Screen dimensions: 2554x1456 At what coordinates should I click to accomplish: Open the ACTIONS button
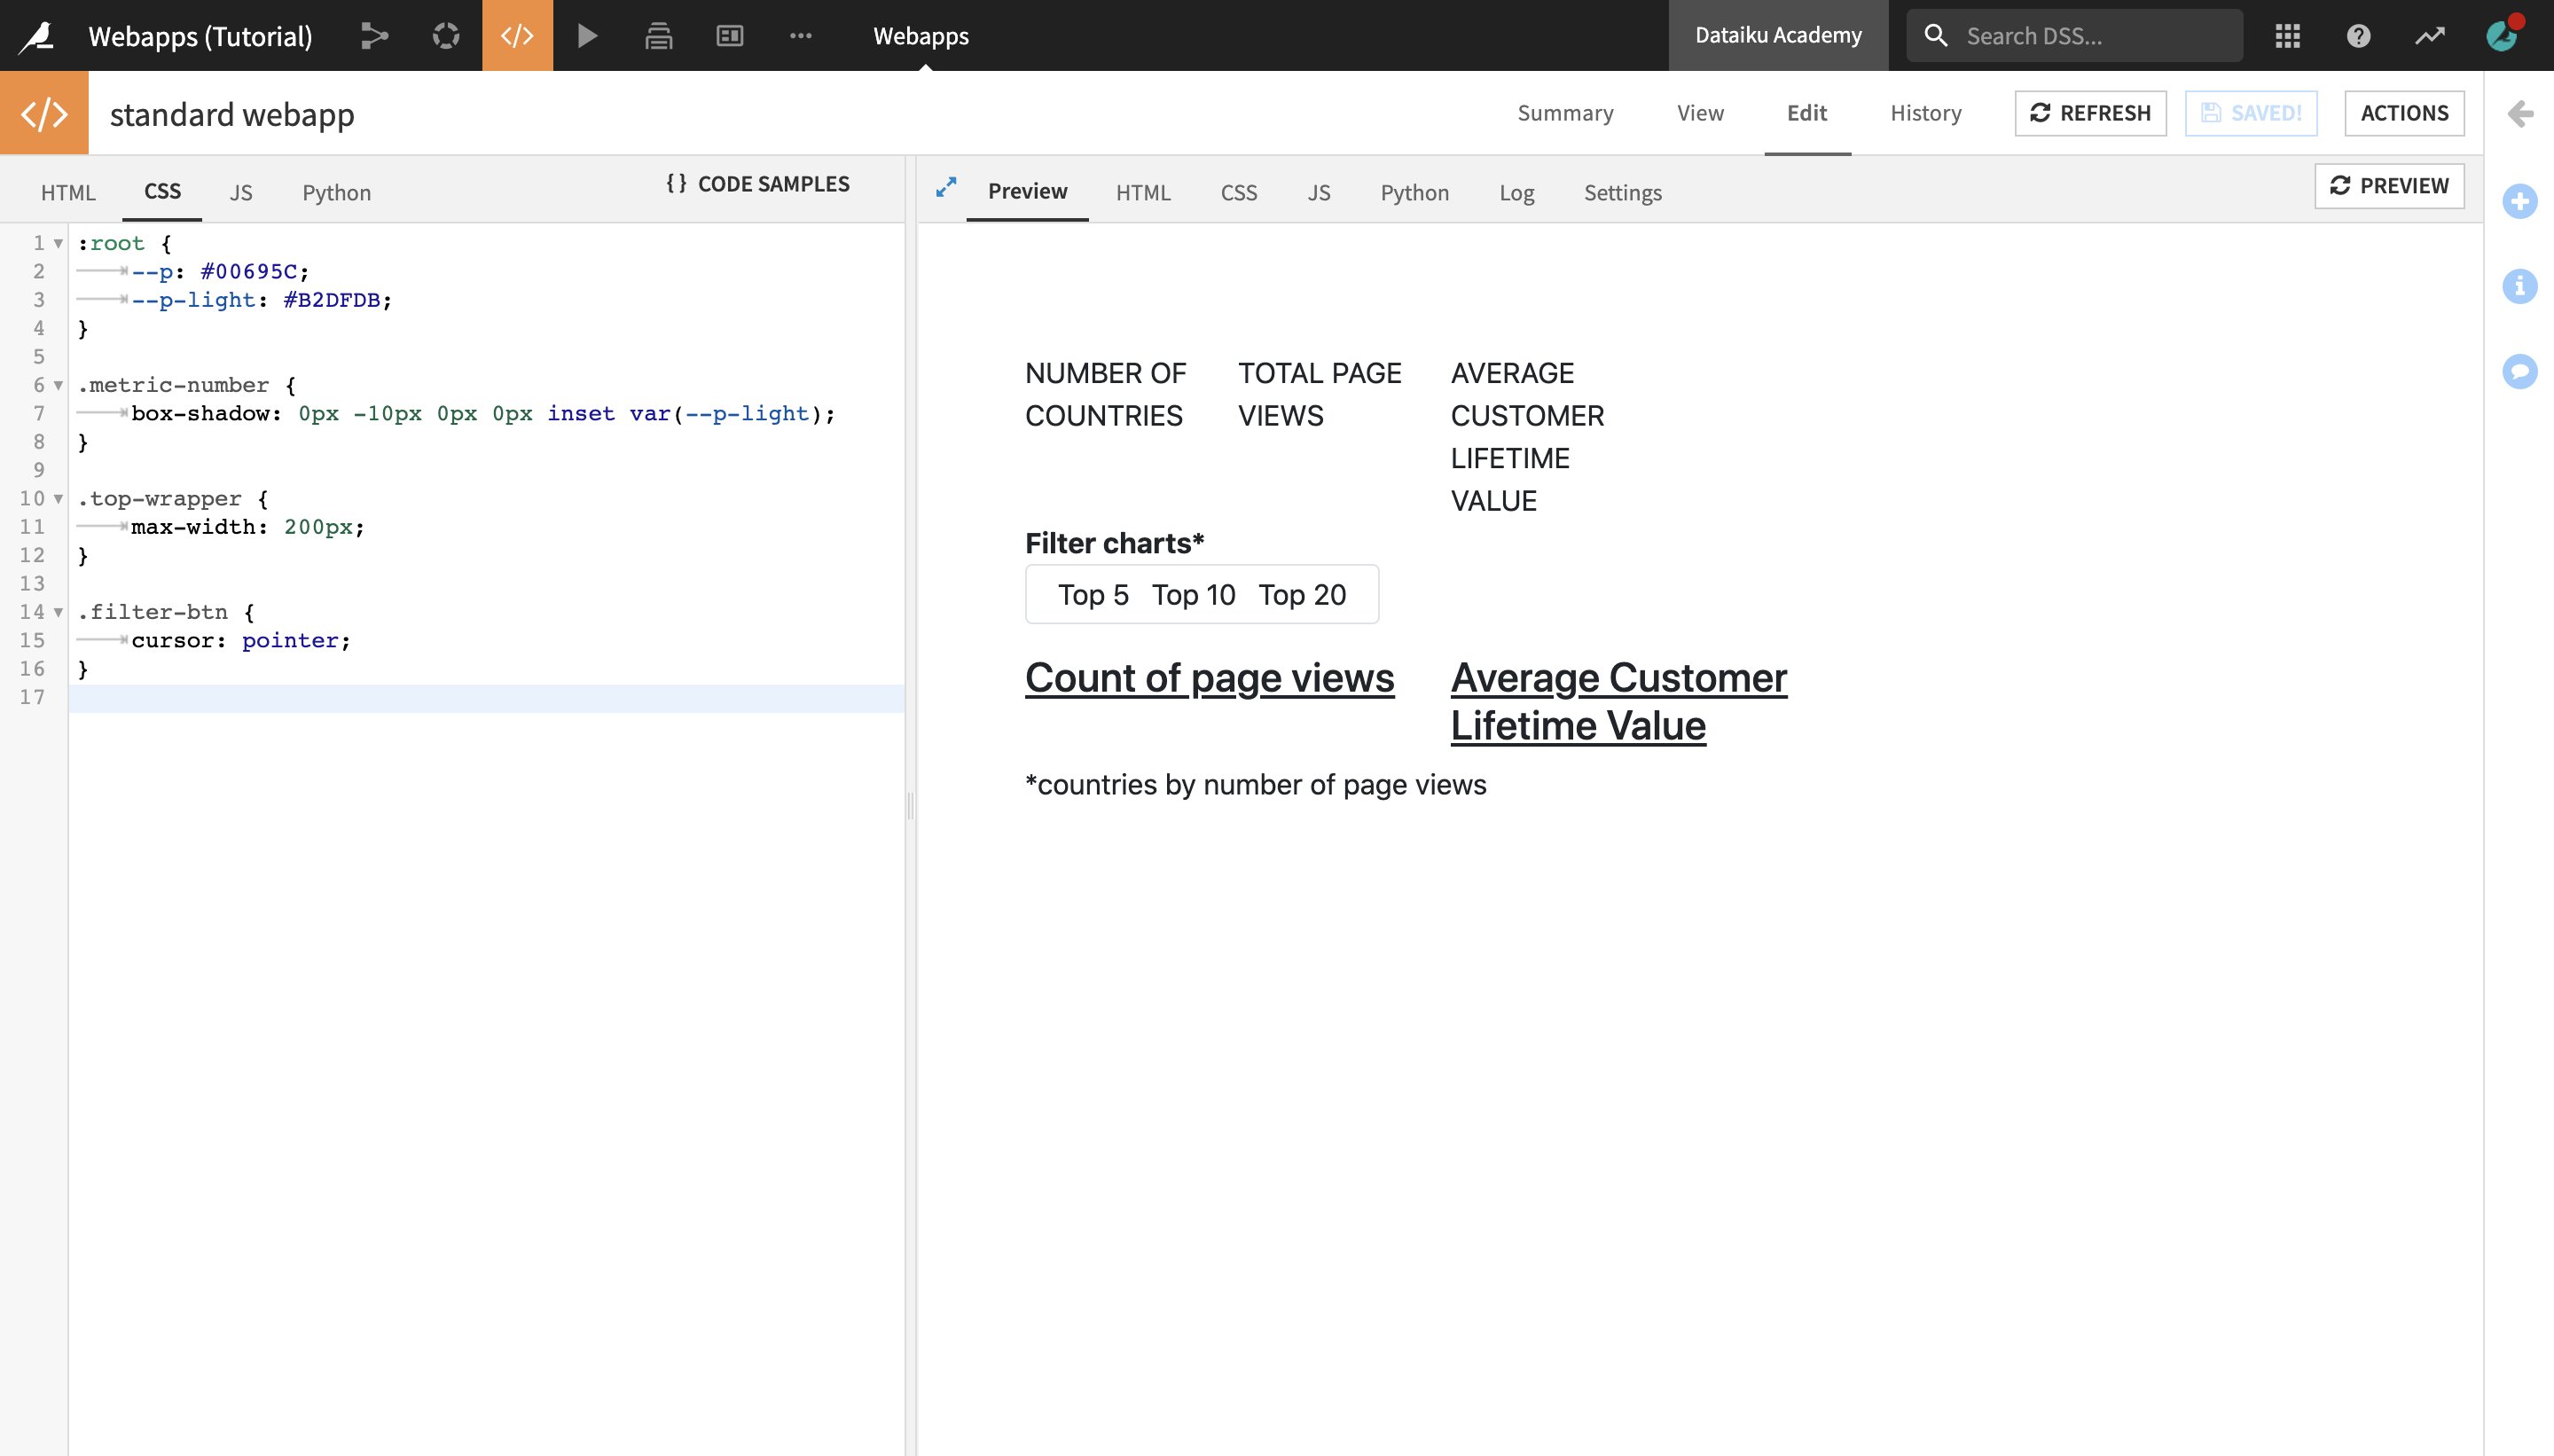[x=2404, y=113]
